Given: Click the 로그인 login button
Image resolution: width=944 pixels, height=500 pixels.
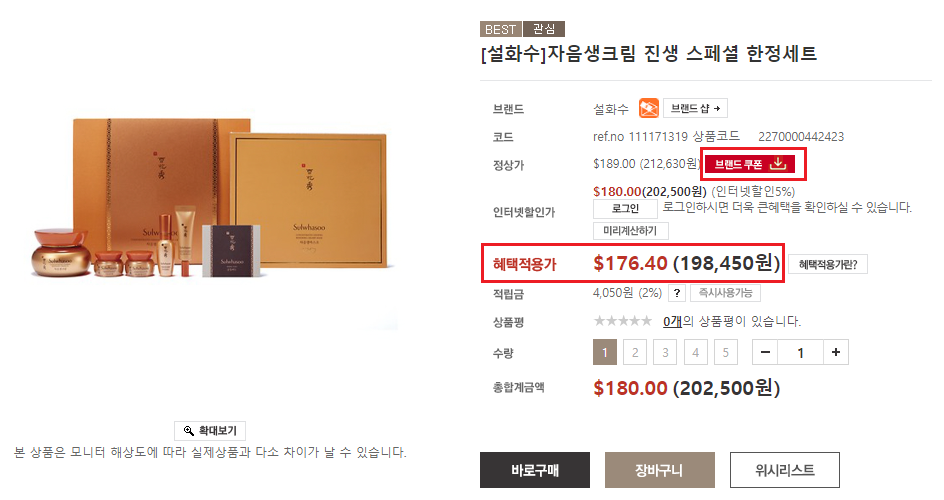Looking at the screenshot, I should [625, 209].
